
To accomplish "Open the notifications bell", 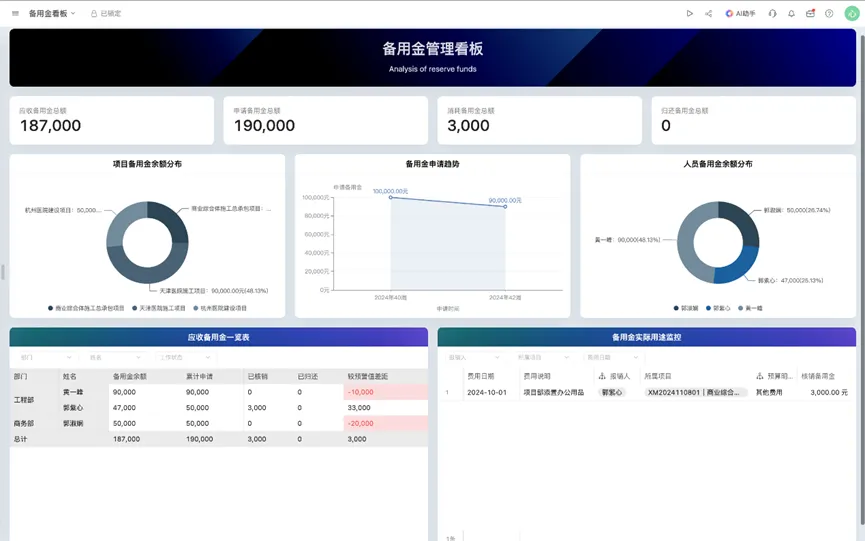I will (x=791, y=13).
